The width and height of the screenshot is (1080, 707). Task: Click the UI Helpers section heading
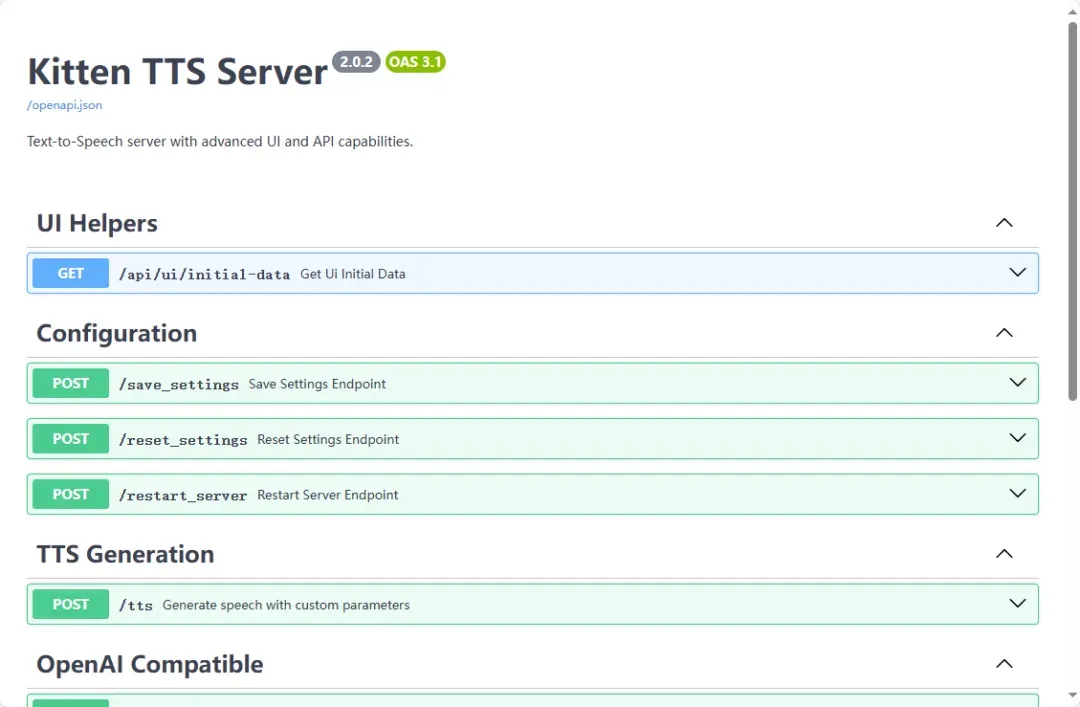[97, 223]
